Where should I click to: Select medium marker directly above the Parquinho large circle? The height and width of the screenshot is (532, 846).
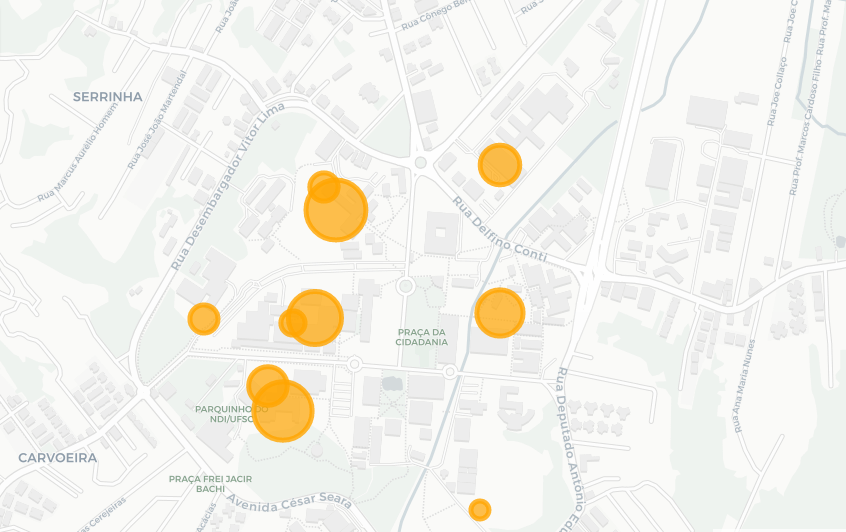click(267, 385)
